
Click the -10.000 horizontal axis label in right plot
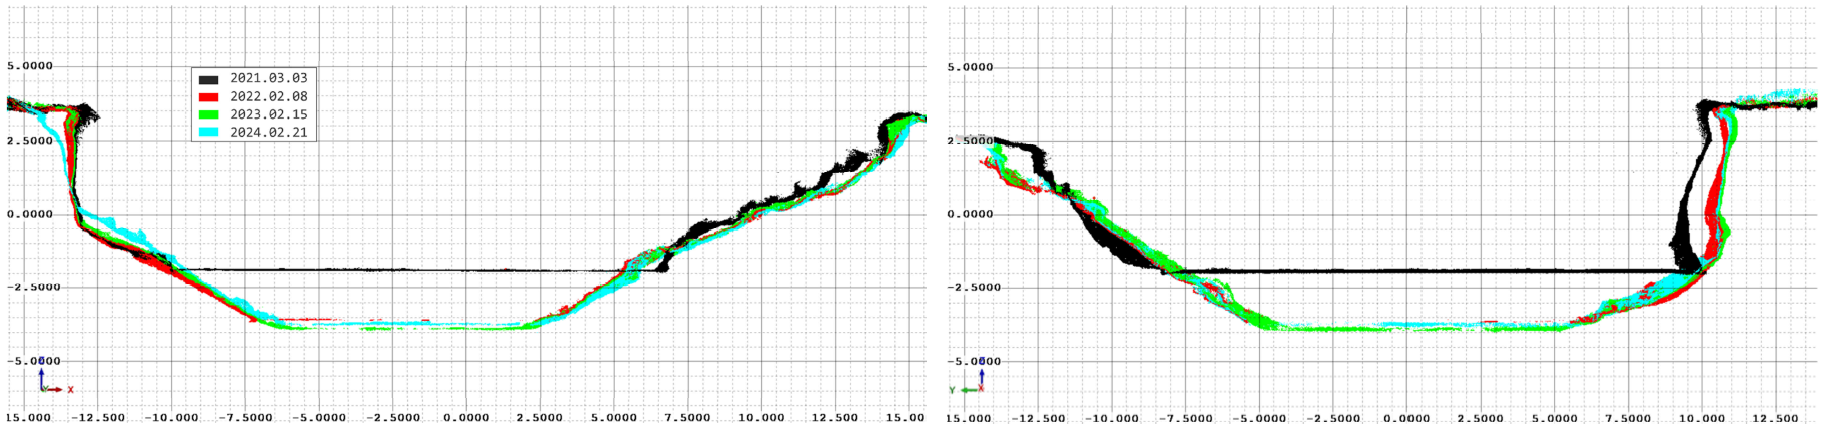1111,419
